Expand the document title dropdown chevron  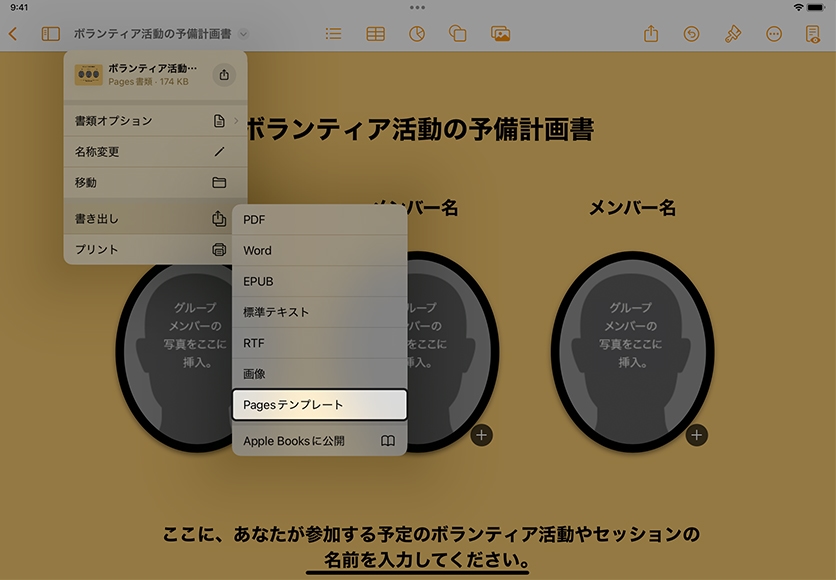pos(244,34)
